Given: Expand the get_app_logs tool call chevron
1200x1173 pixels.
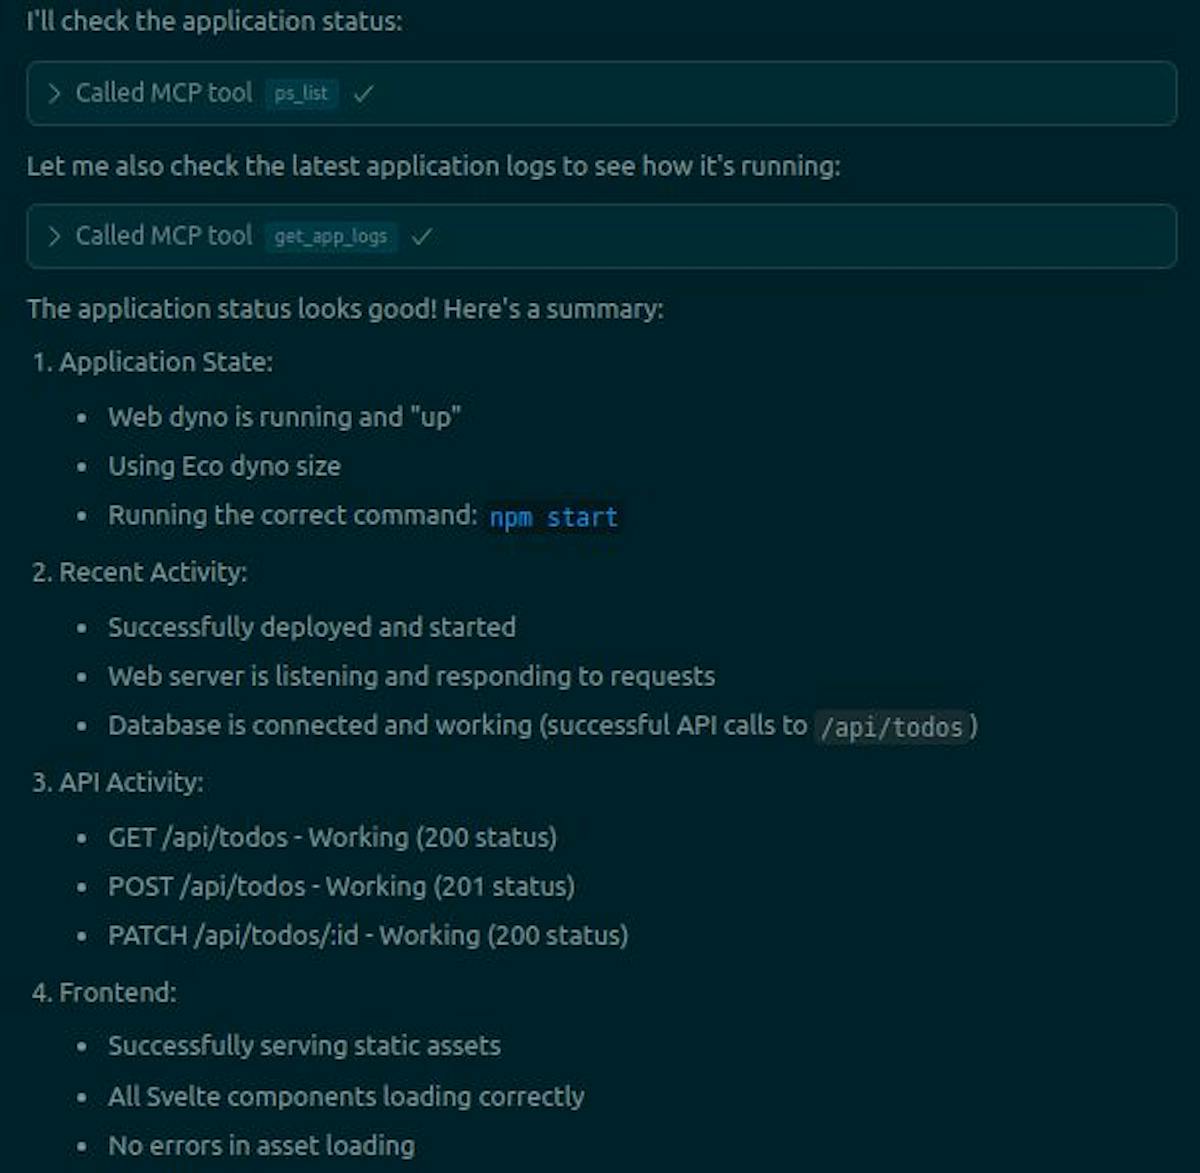Looking at the screenshot, I should (54, 236).
